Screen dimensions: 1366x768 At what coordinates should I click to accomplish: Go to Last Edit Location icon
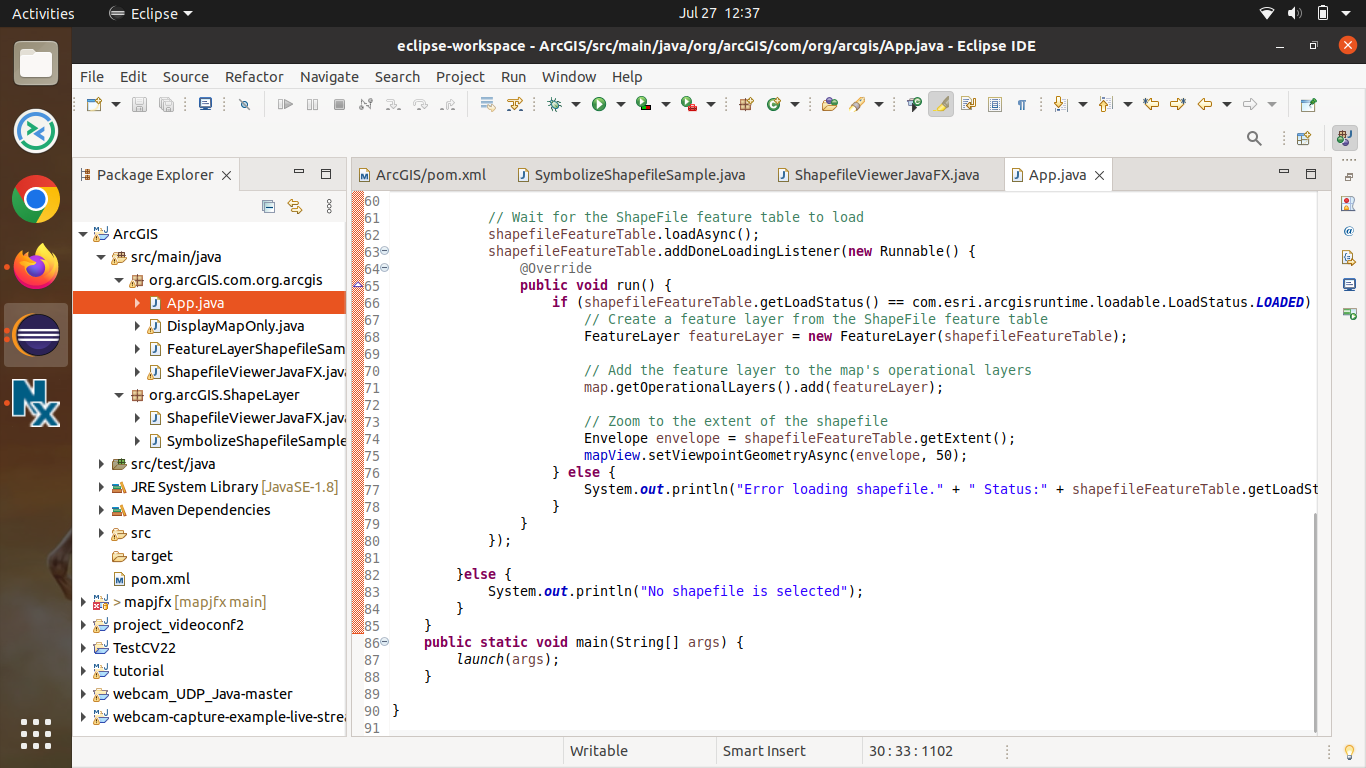(x=1150, y=104)
